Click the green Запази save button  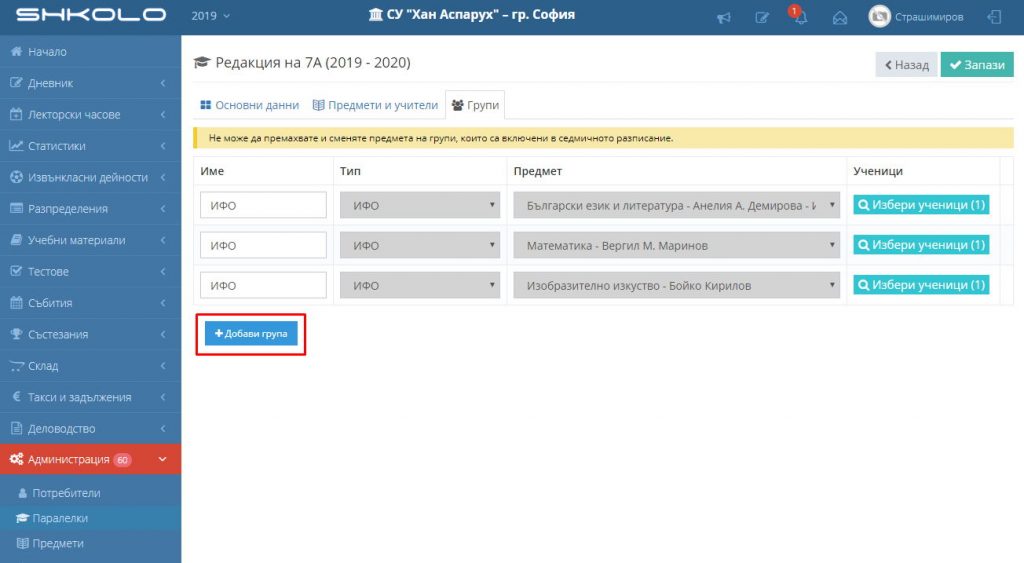(977, 65)
